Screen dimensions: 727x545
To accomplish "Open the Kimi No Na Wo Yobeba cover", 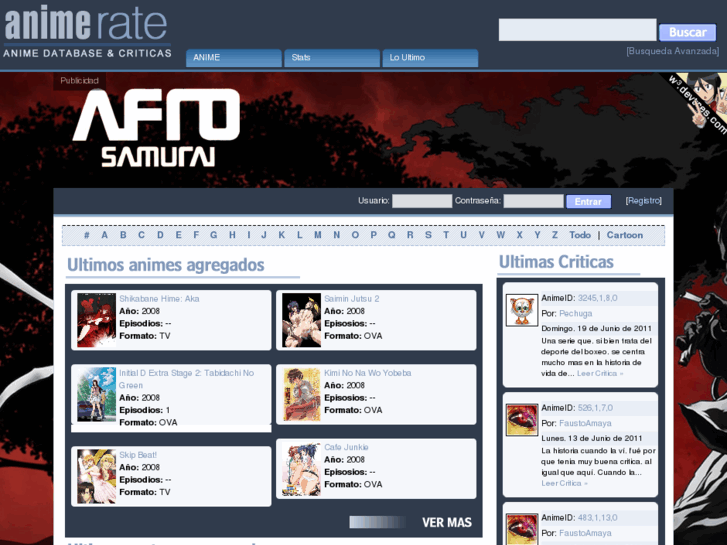I will click(x=301, y=394).
